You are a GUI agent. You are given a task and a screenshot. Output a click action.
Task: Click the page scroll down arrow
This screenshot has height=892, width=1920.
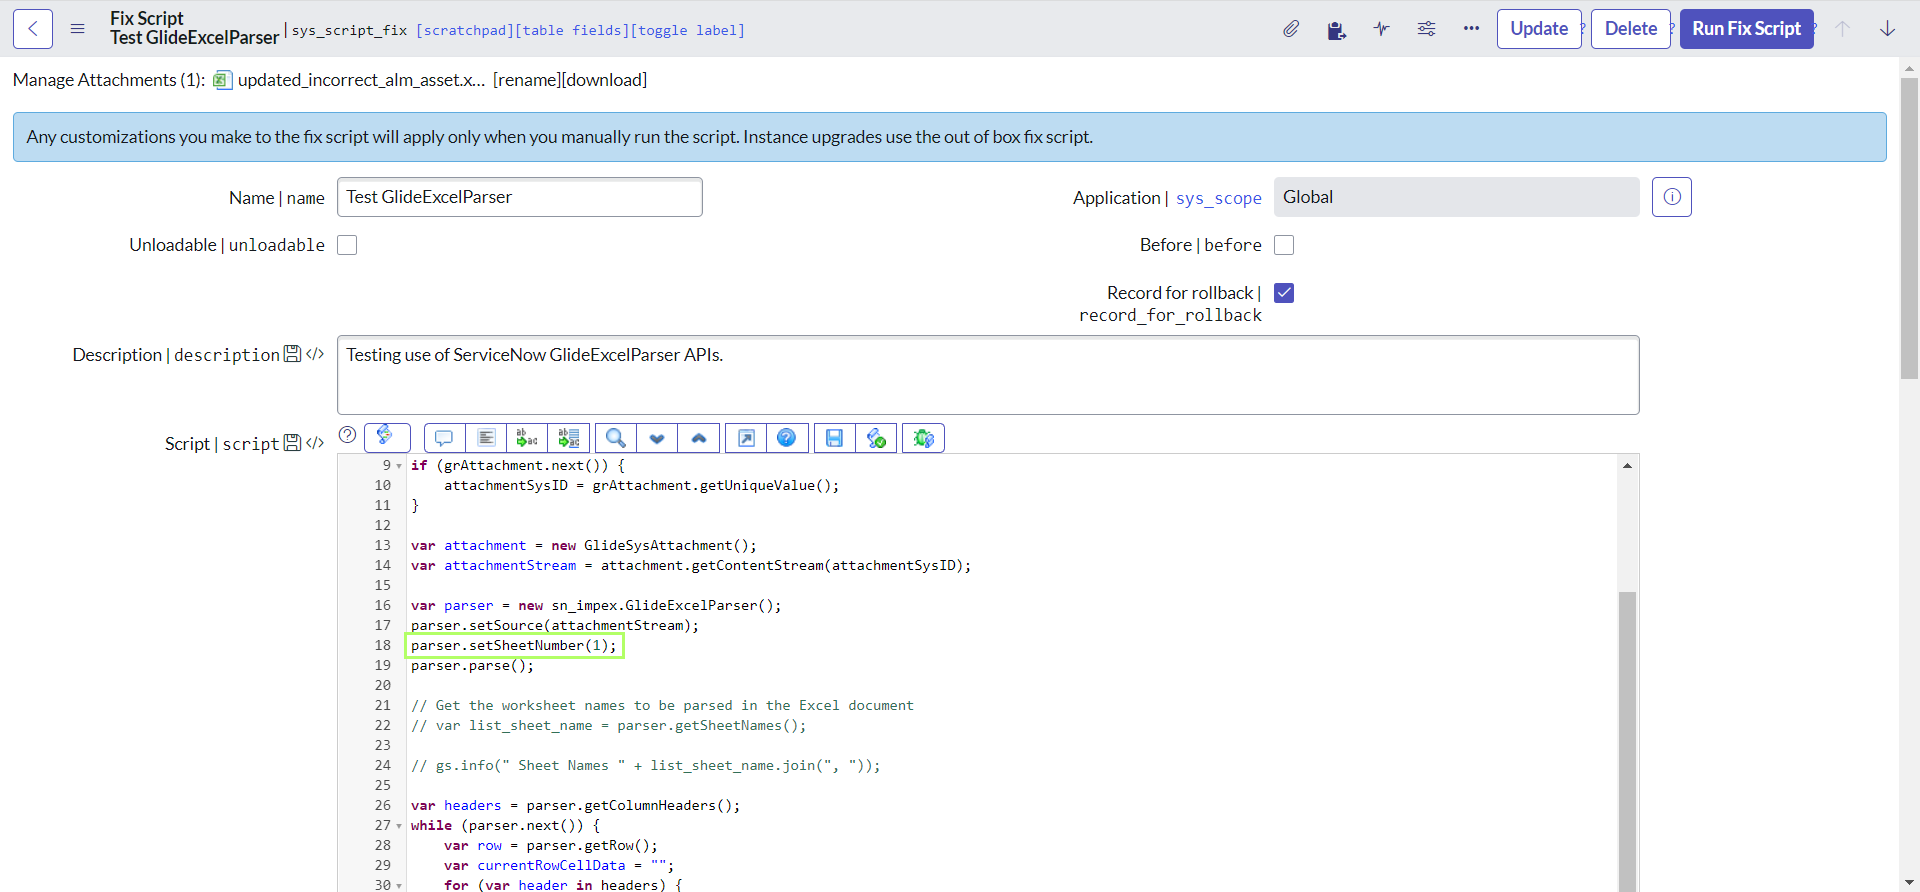[1909, 882]
